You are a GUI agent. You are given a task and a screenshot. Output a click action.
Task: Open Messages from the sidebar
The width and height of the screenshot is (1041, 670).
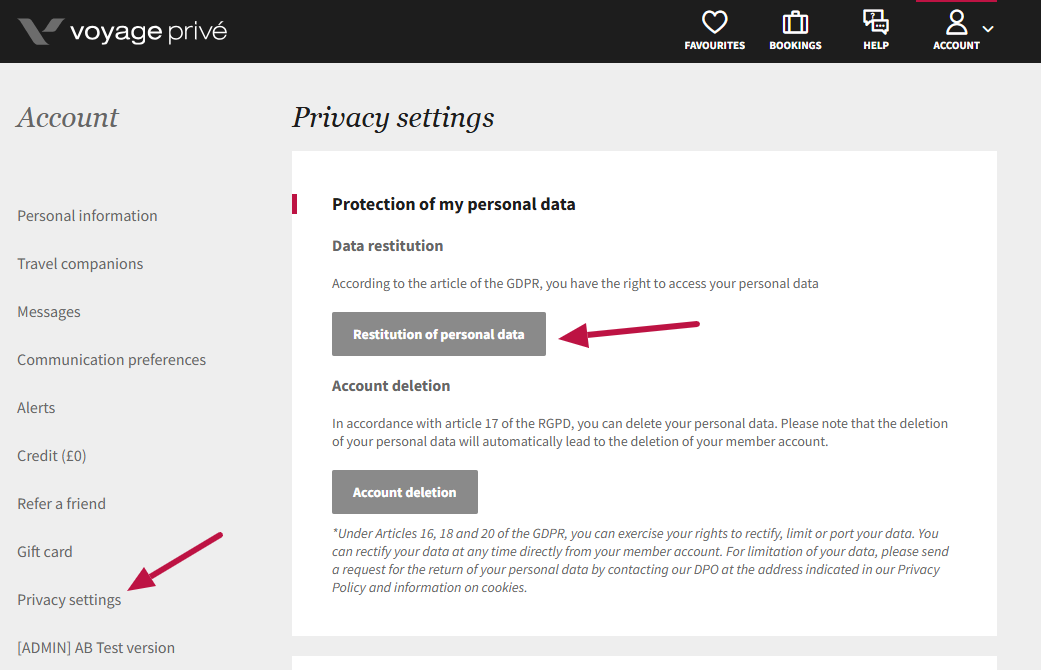tap(49, 312)
